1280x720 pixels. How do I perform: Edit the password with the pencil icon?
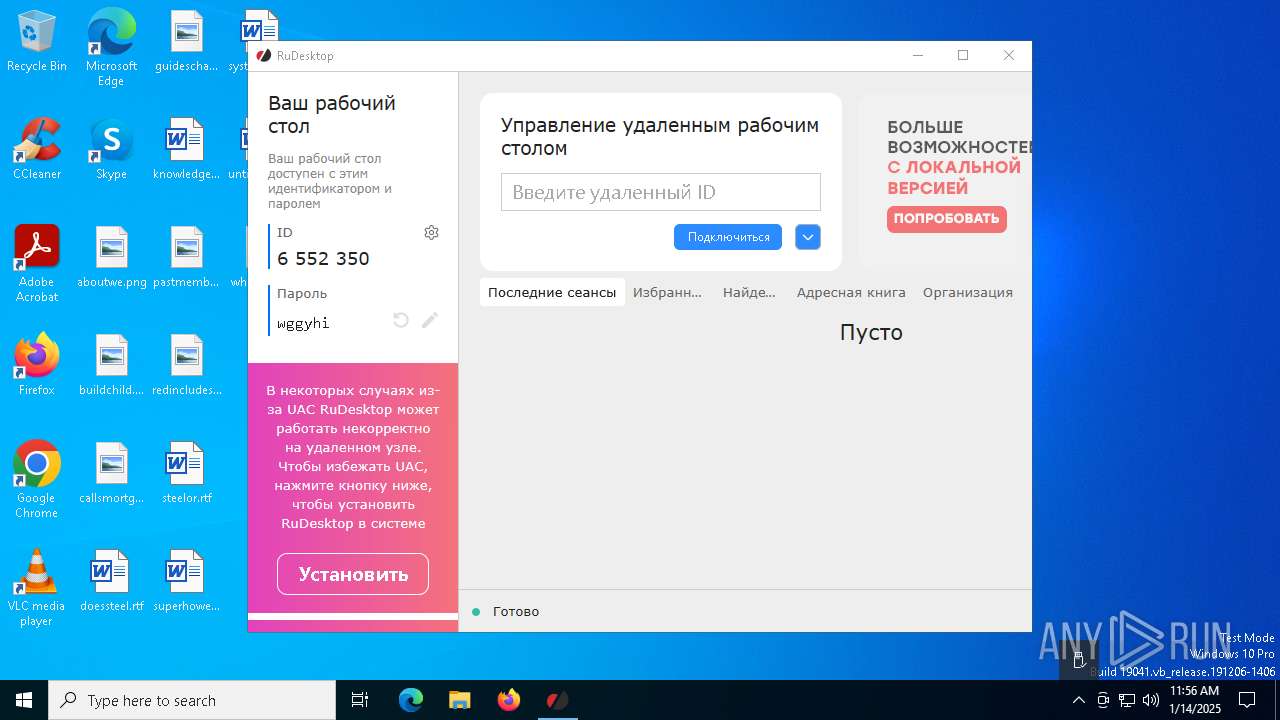(430, 320)
